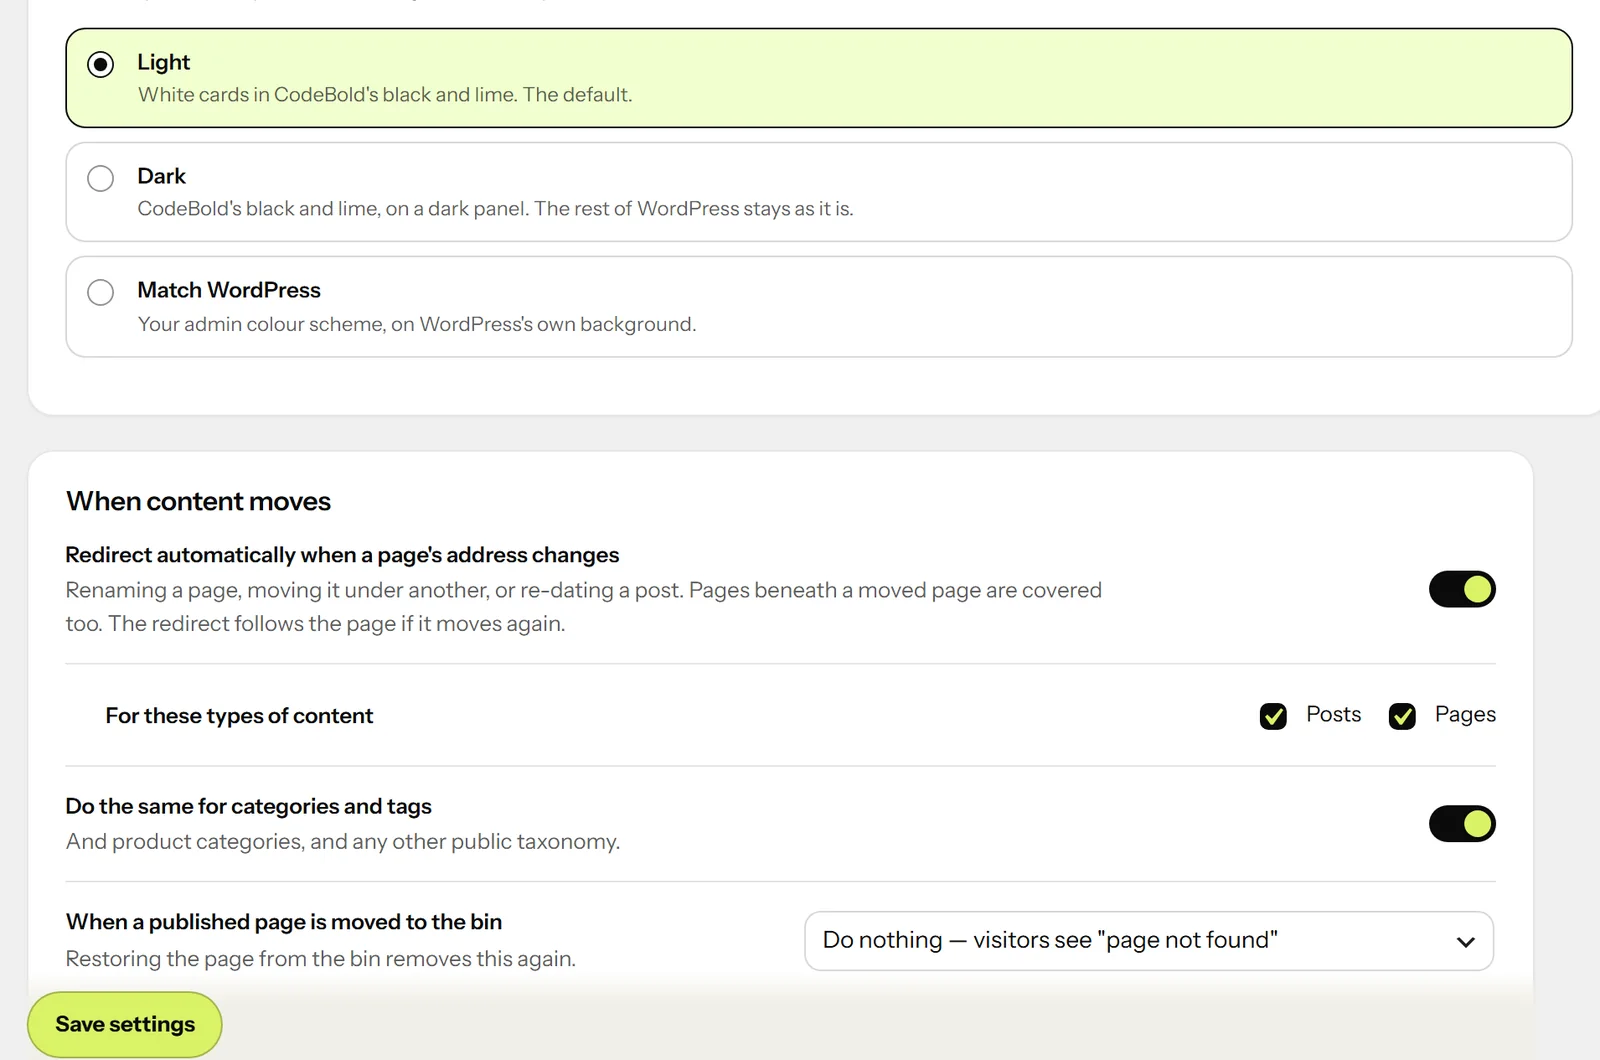Click 'Restoring the page from the bin' description
Viewport: 1600px width, 1060px height.
click(321, 959)
